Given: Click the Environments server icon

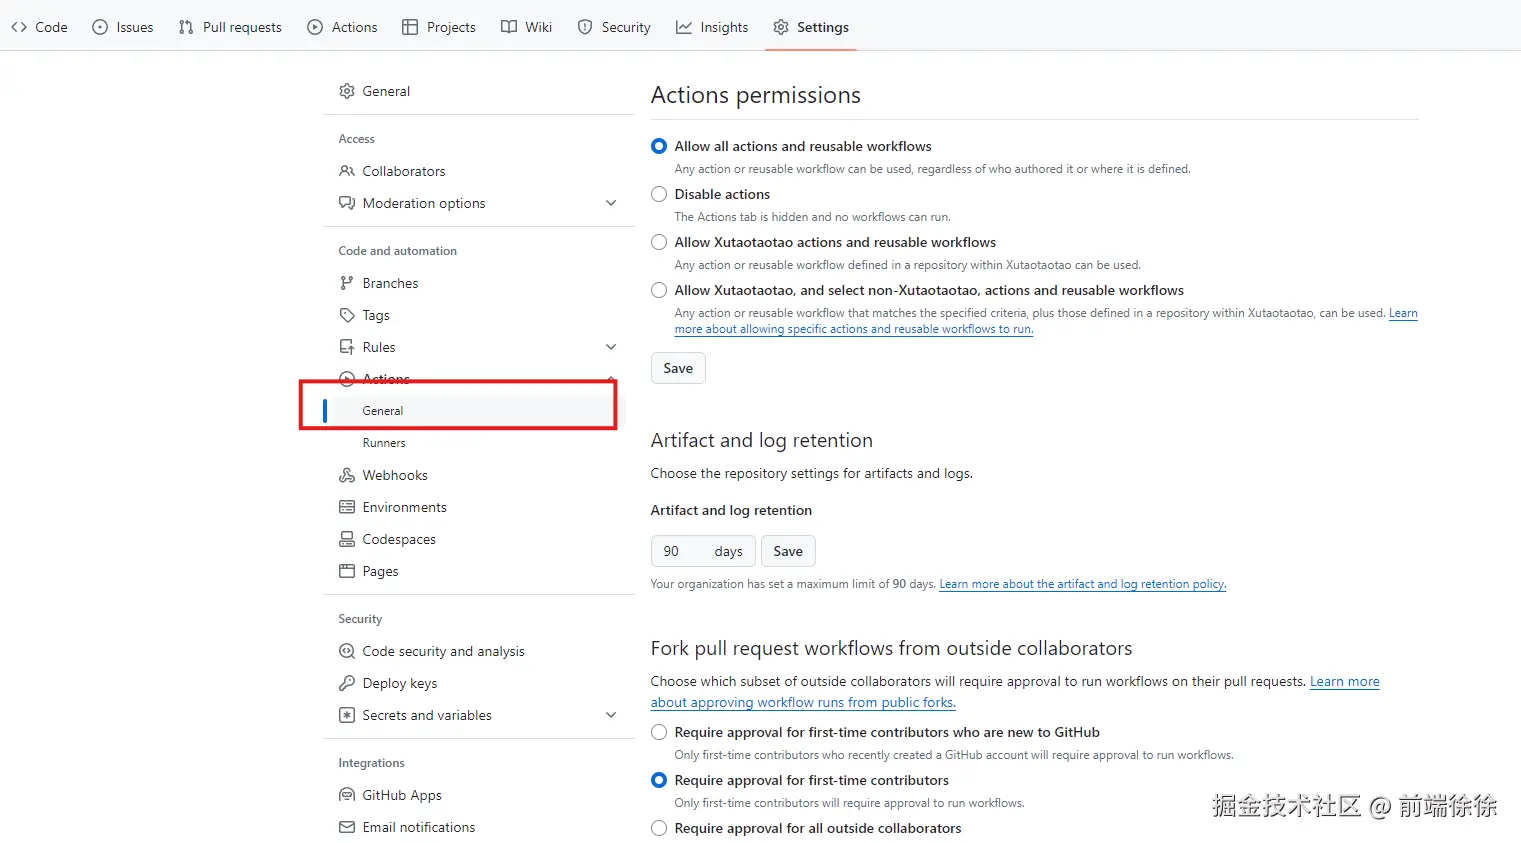Looking at the screenshot, I should pos(347,507).
